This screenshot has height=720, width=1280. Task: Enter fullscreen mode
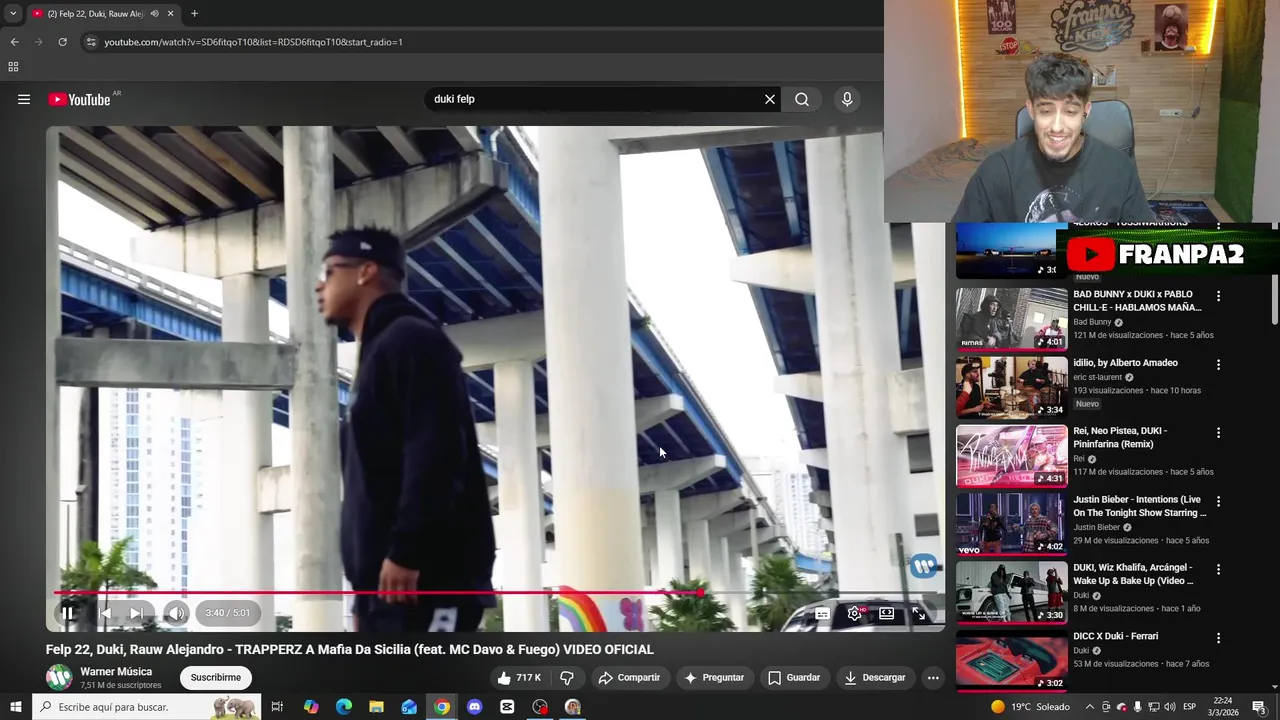click(918, 614)
